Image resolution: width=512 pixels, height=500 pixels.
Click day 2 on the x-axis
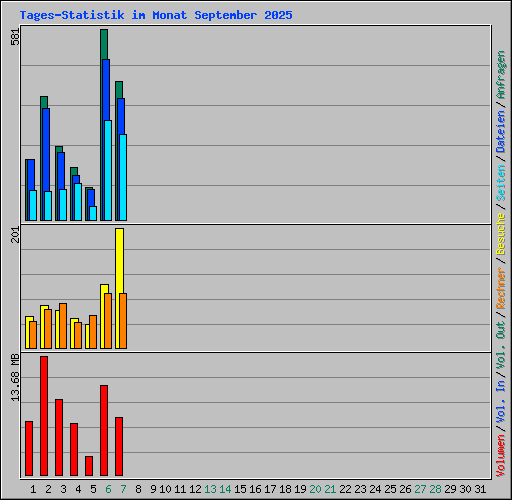(48, 489)
